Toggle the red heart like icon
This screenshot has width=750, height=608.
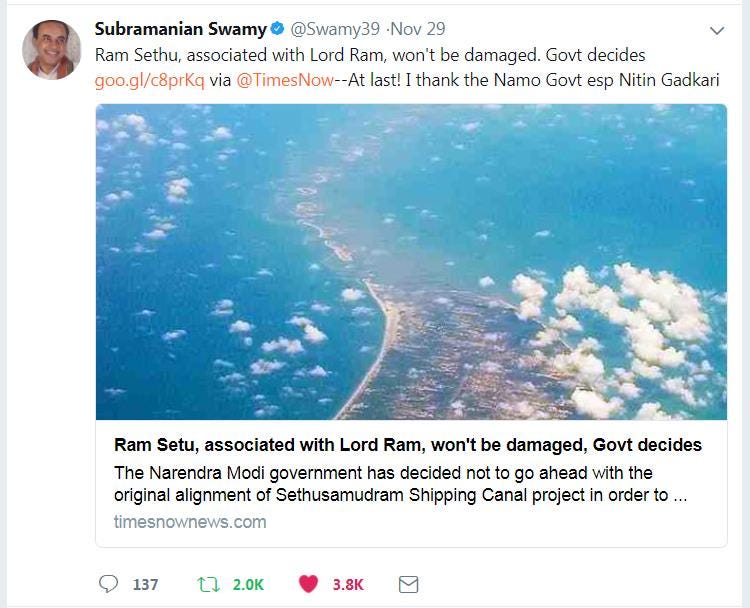pos(308,584)
